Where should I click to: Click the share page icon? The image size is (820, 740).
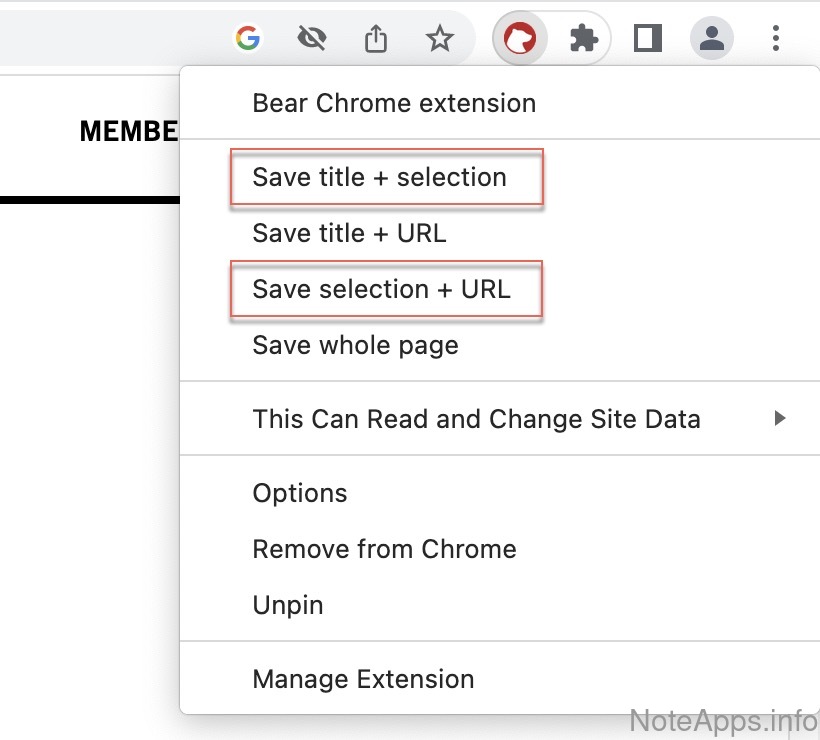coord(375,39)
